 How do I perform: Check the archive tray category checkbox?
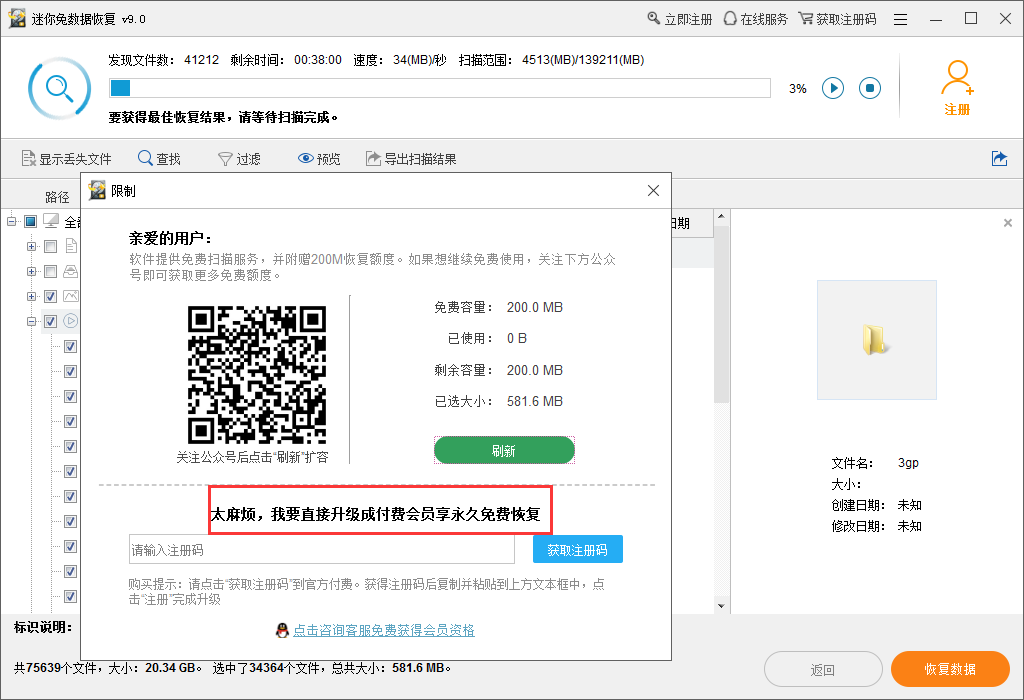tap(50, 271)
